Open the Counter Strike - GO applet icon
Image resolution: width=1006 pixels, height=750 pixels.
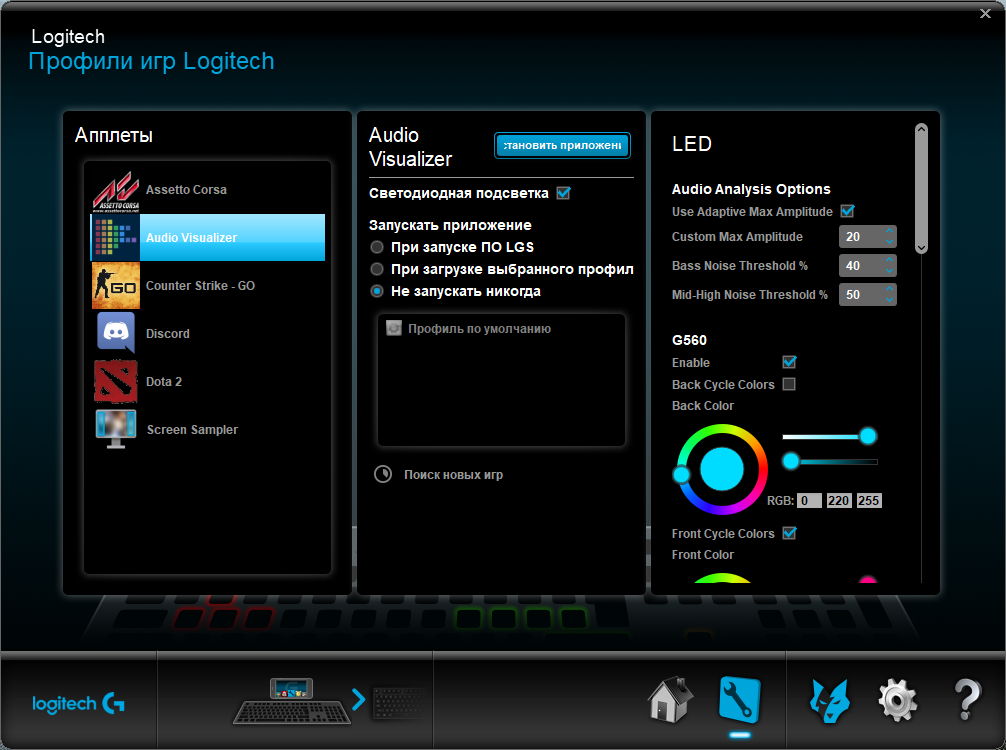click(x=115, y=286)
